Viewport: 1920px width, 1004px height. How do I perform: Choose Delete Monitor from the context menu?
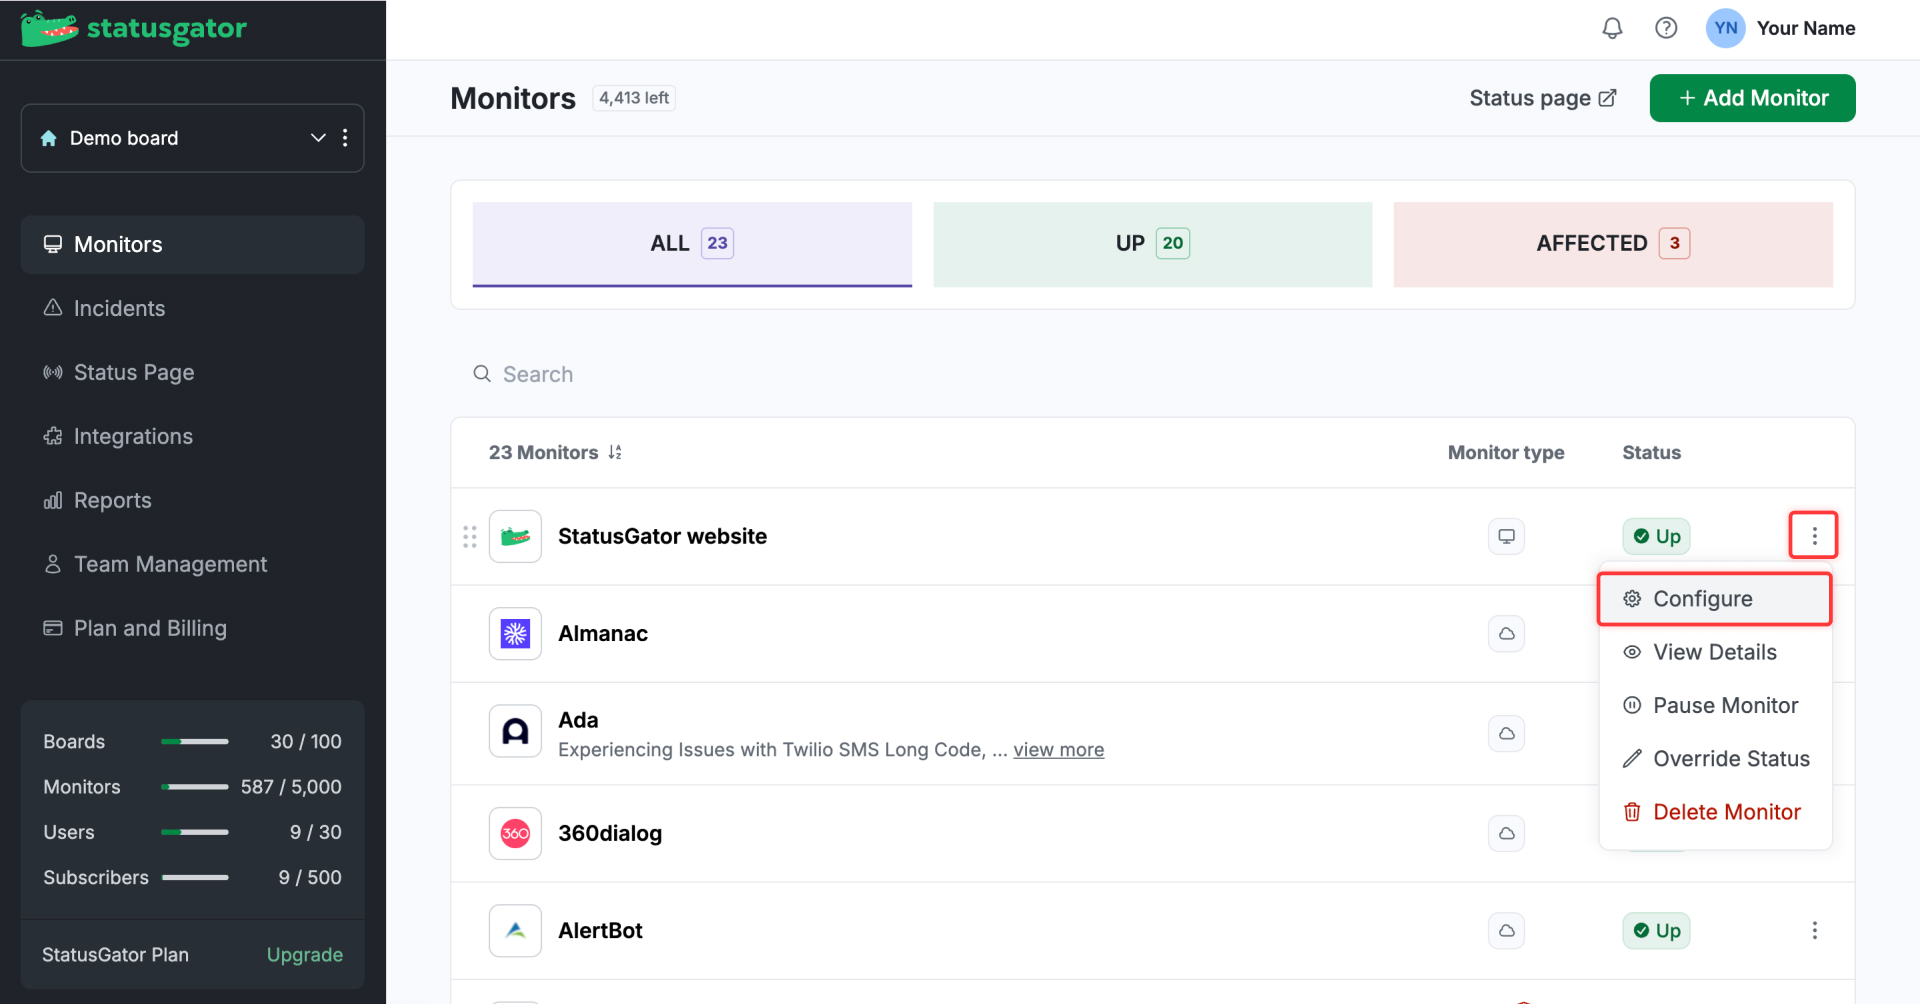1715,812
